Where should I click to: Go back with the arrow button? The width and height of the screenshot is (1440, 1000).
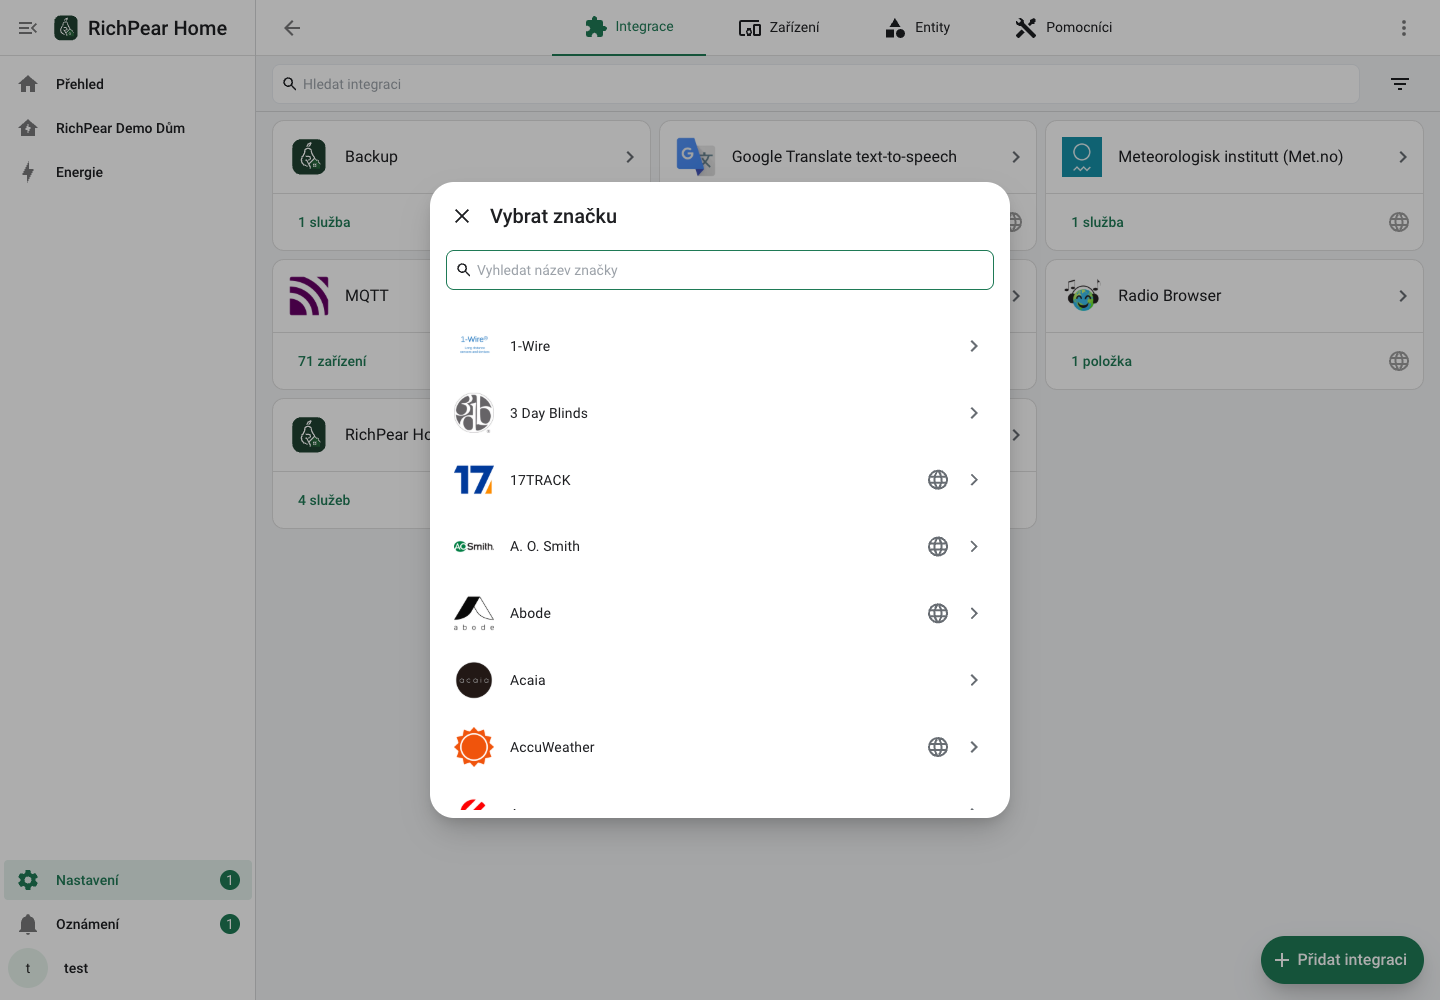coord(292,28)
